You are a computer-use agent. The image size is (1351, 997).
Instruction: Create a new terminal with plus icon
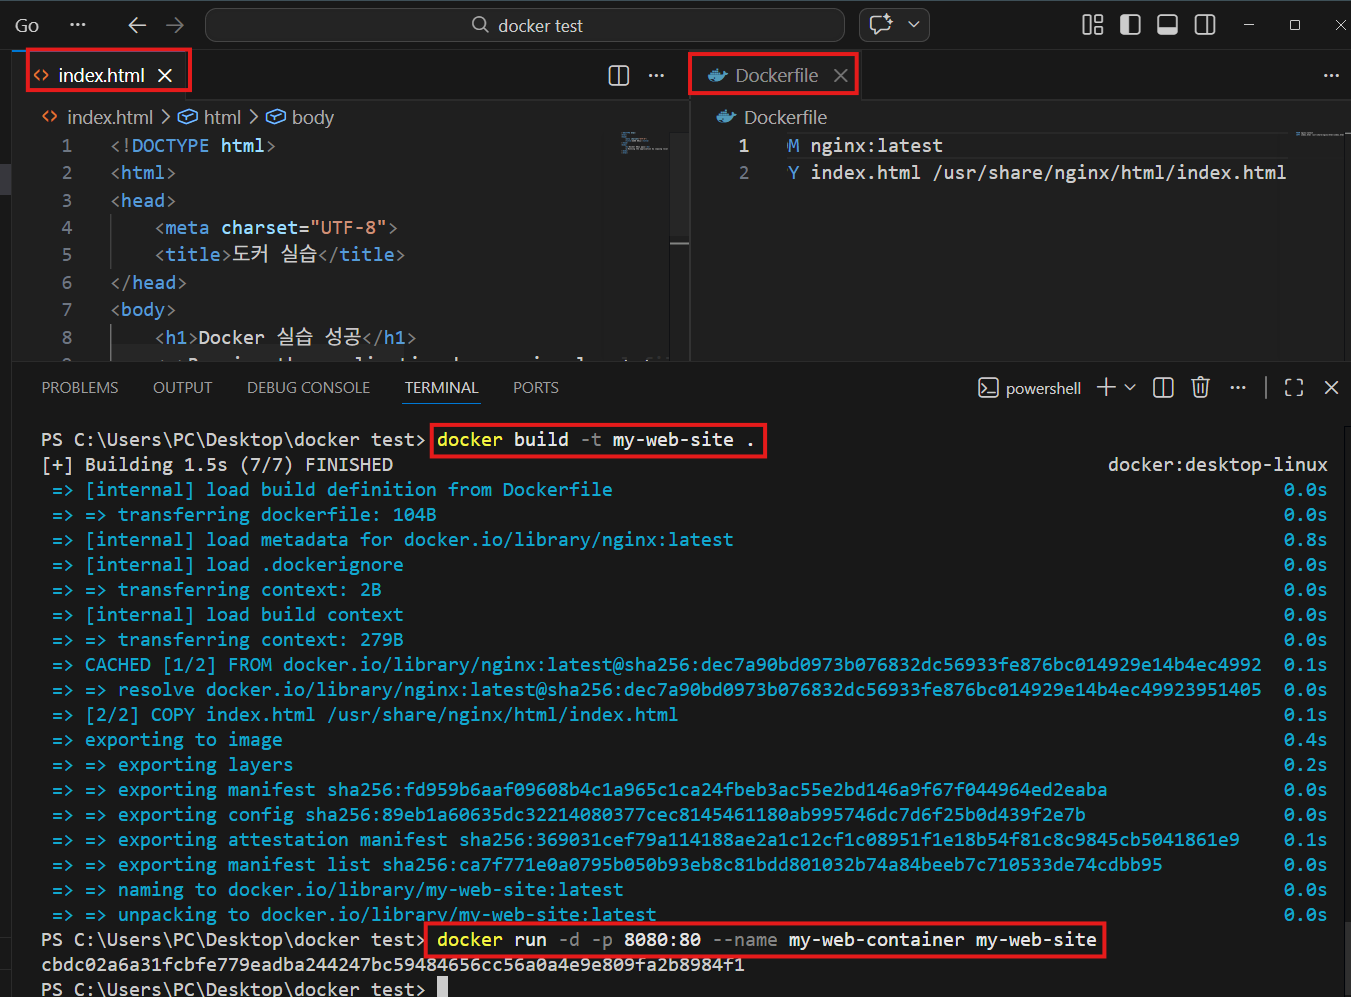click(1106, 387)
